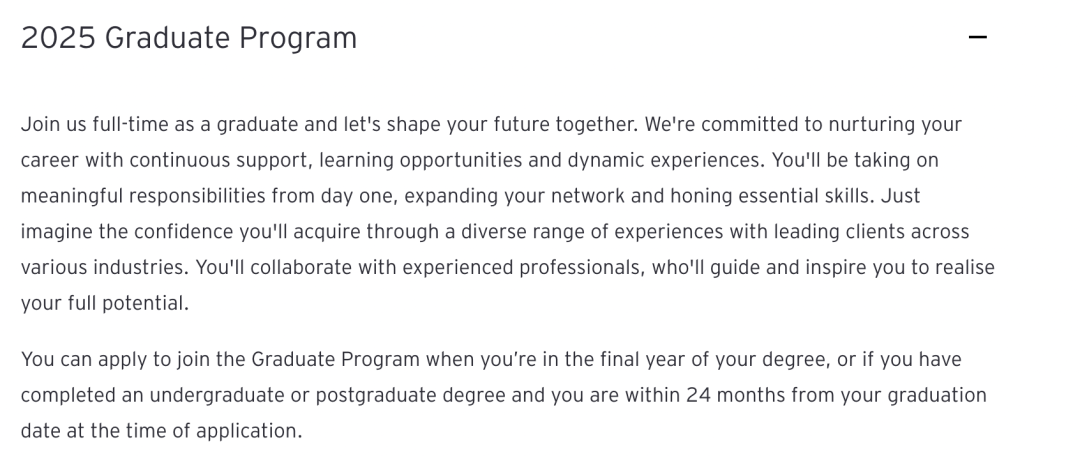
Task: Click the phrase "meaningful responsibilities"
Action: point(143,196)
